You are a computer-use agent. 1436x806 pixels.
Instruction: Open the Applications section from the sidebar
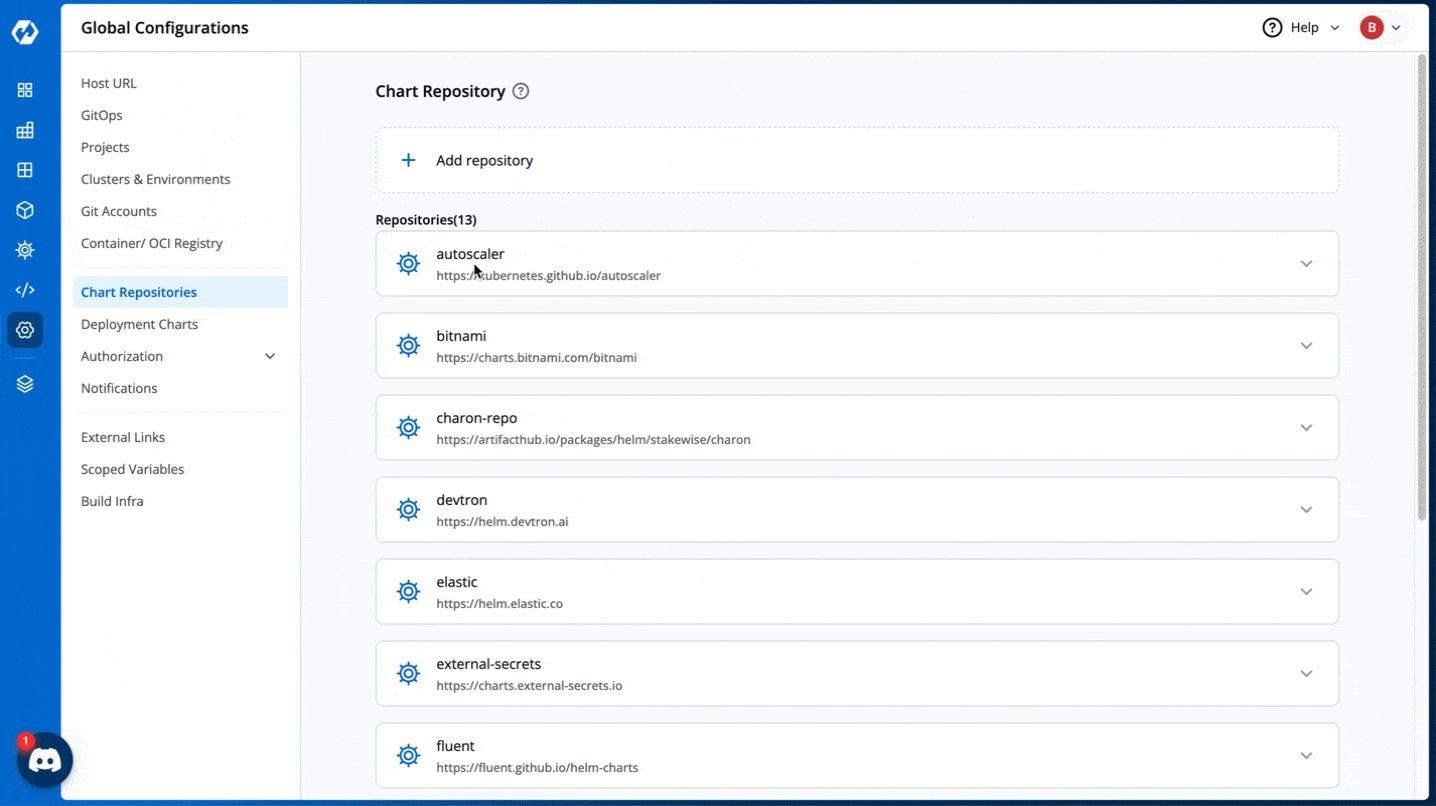24,90
